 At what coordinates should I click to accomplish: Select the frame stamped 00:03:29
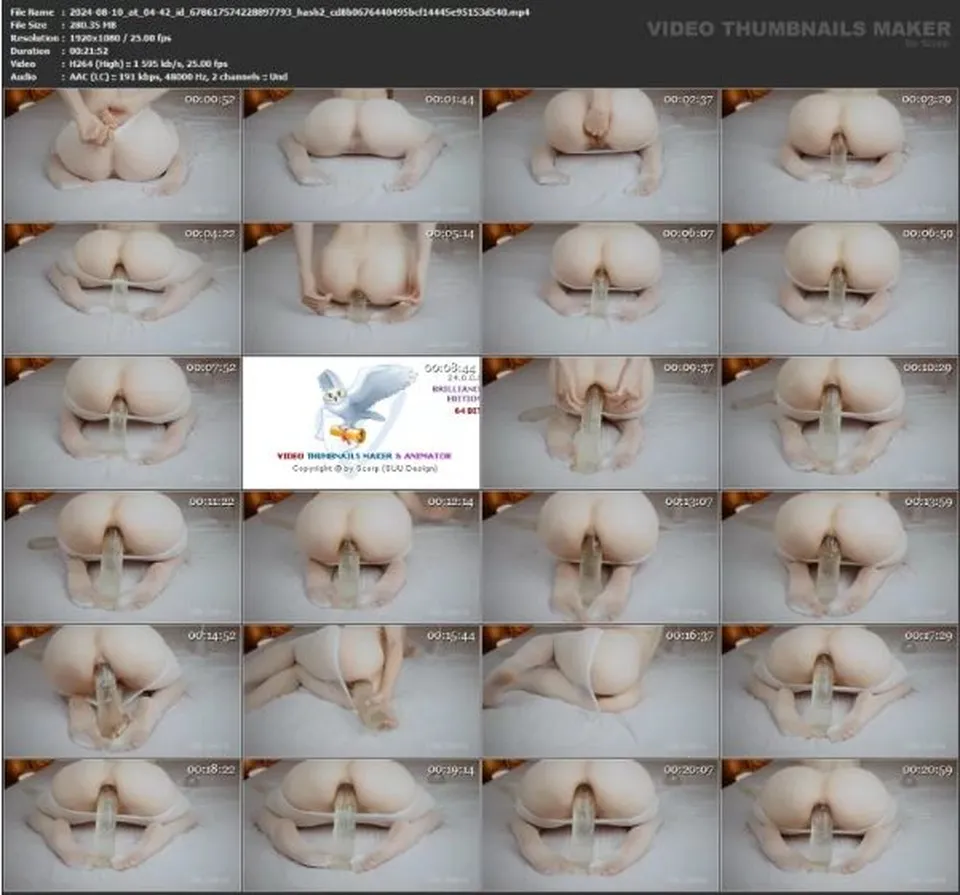840,155
